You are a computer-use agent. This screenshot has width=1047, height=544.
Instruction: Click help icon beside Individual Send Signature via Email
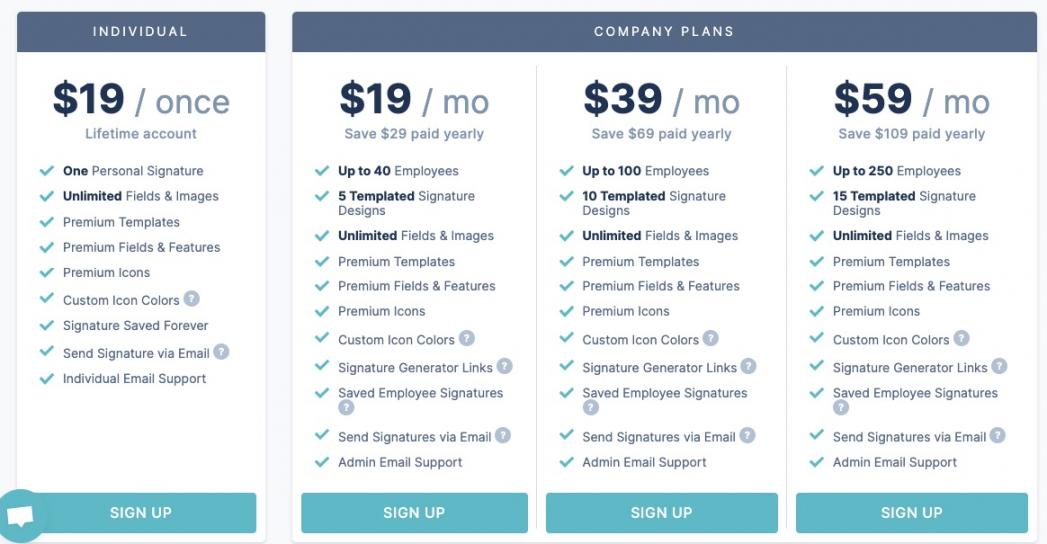(x=221, y=352)
